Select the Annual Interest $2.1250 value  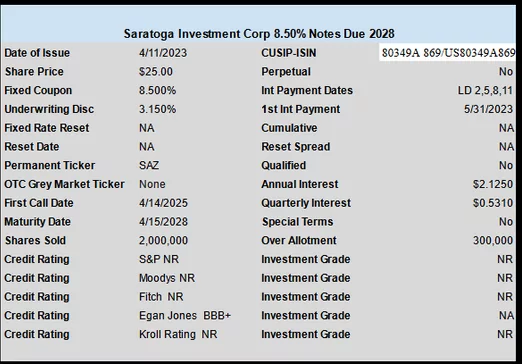tap(493, 184)
